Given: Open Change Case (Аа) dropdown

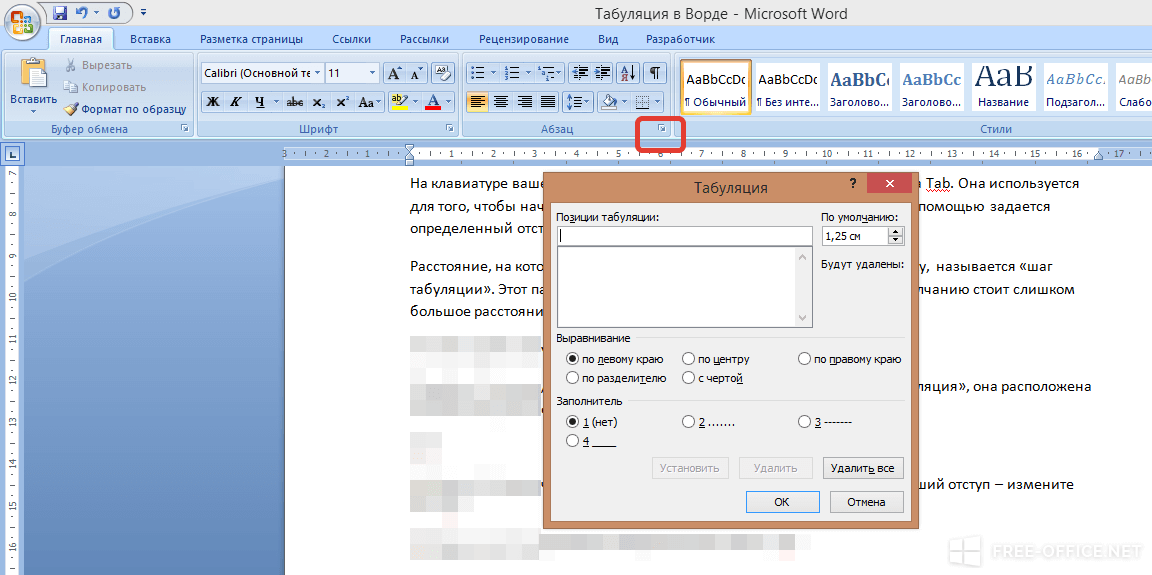Looking at the screenshot, I should pyautogui.click(x=370, y=101).
